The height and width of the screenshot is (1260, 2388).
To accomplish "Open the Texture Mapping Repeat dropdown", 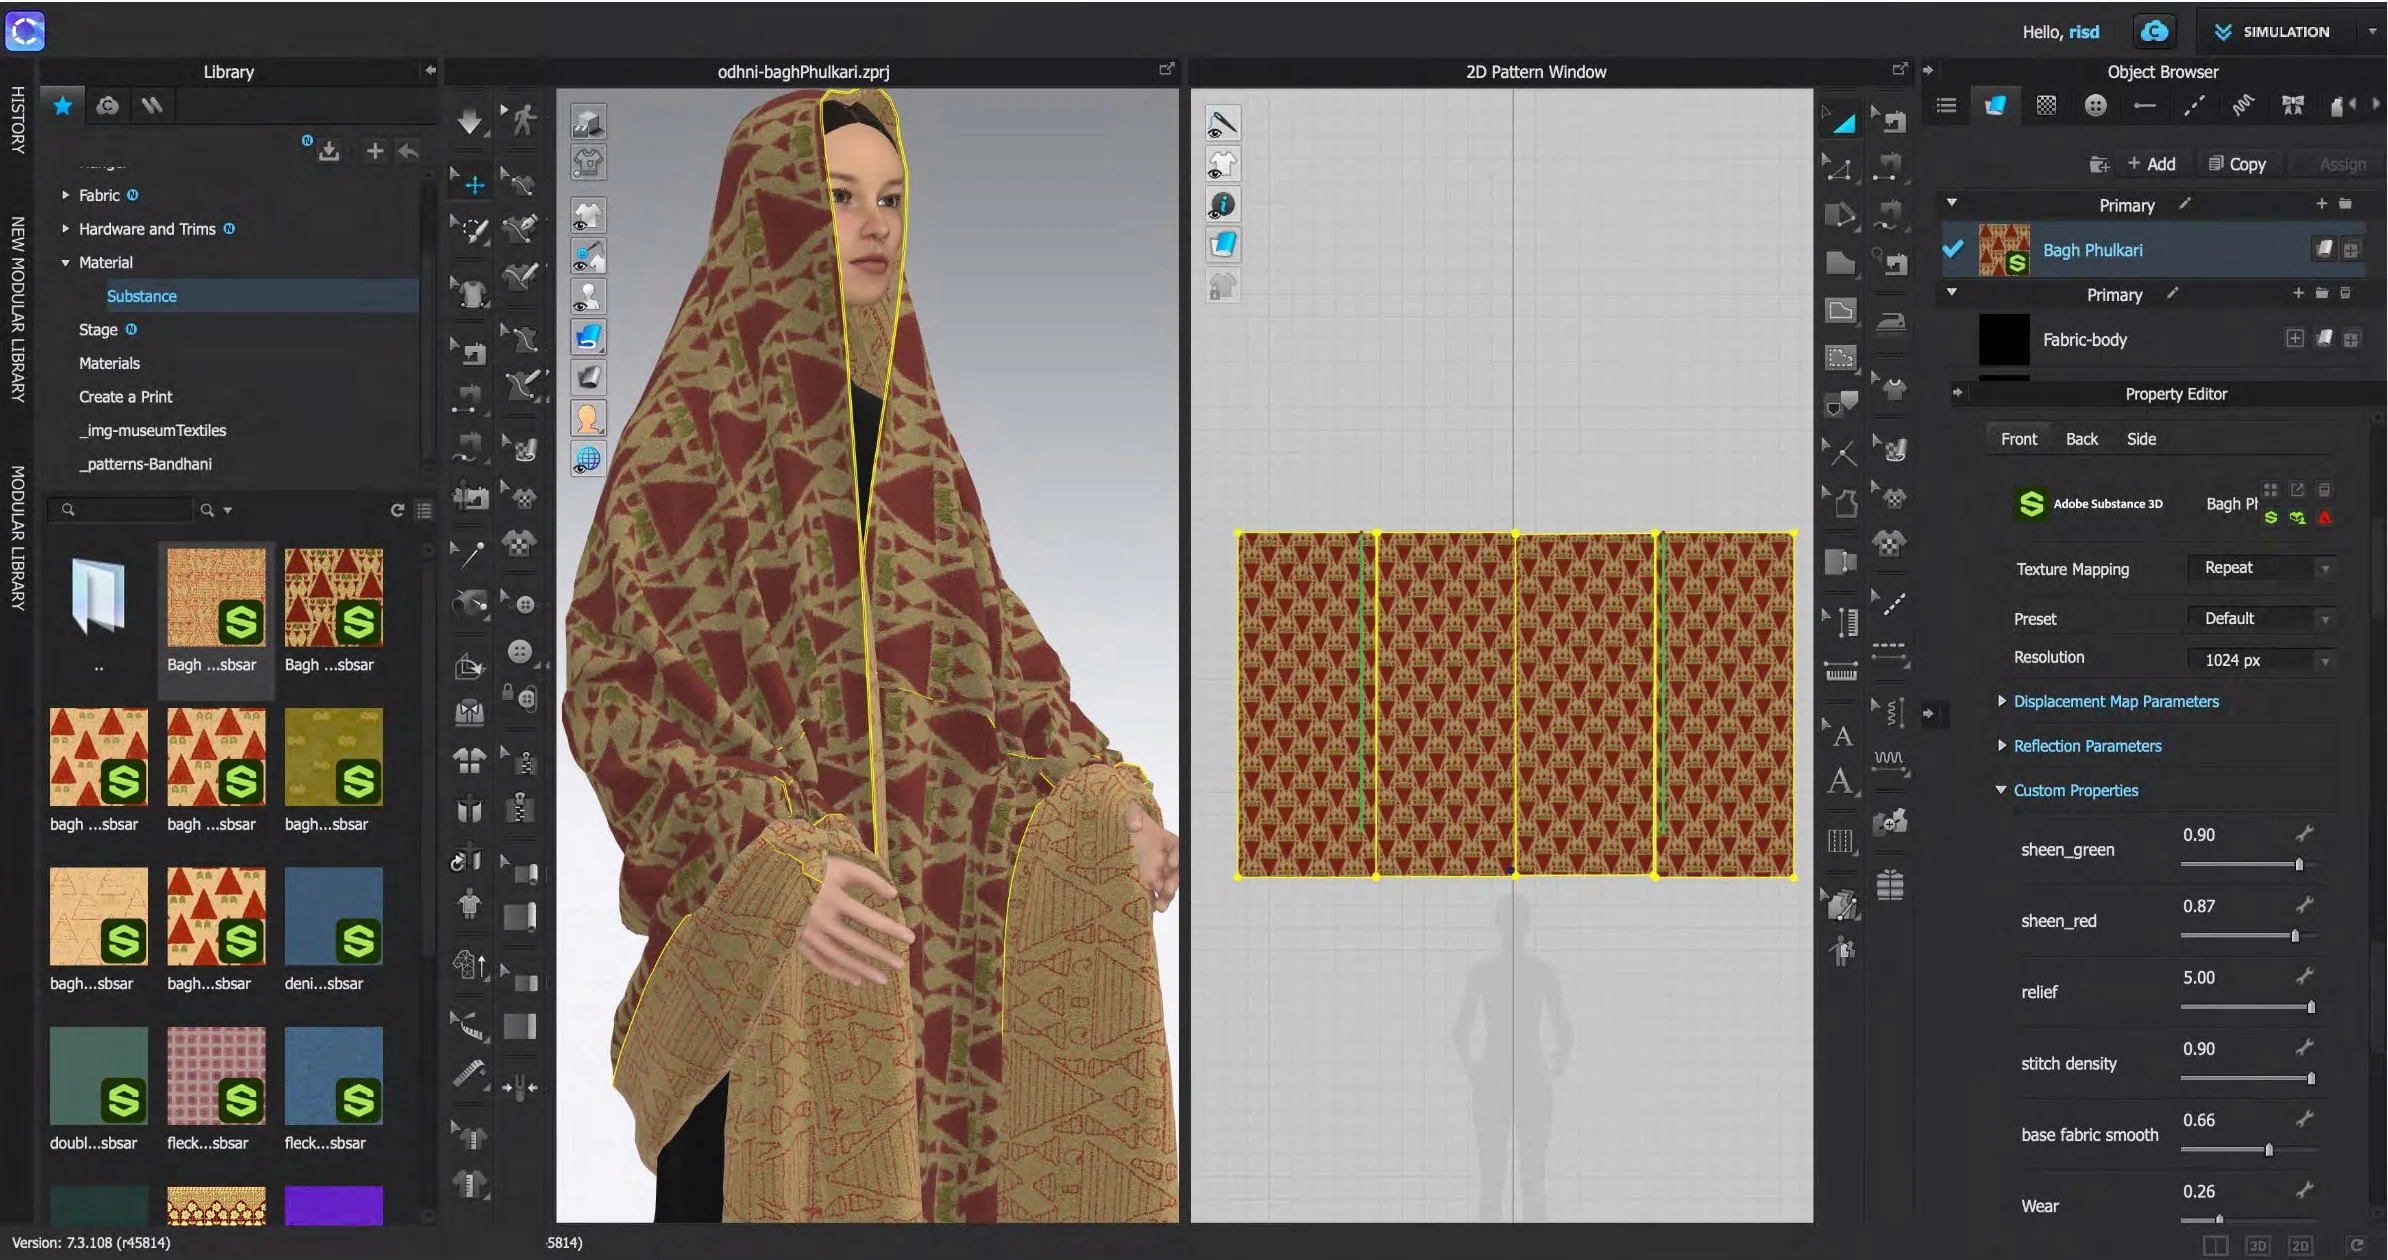I will 2262,568.
